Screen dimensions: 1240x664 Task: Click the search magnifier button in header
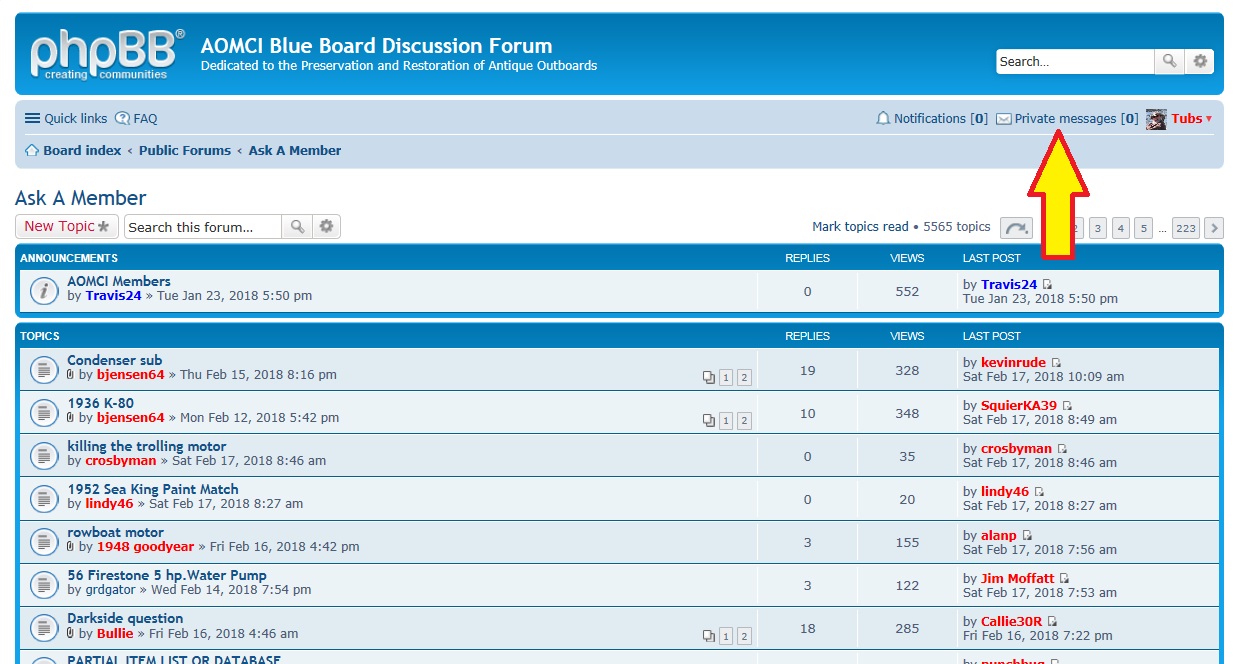click(x=1169, y=61)
